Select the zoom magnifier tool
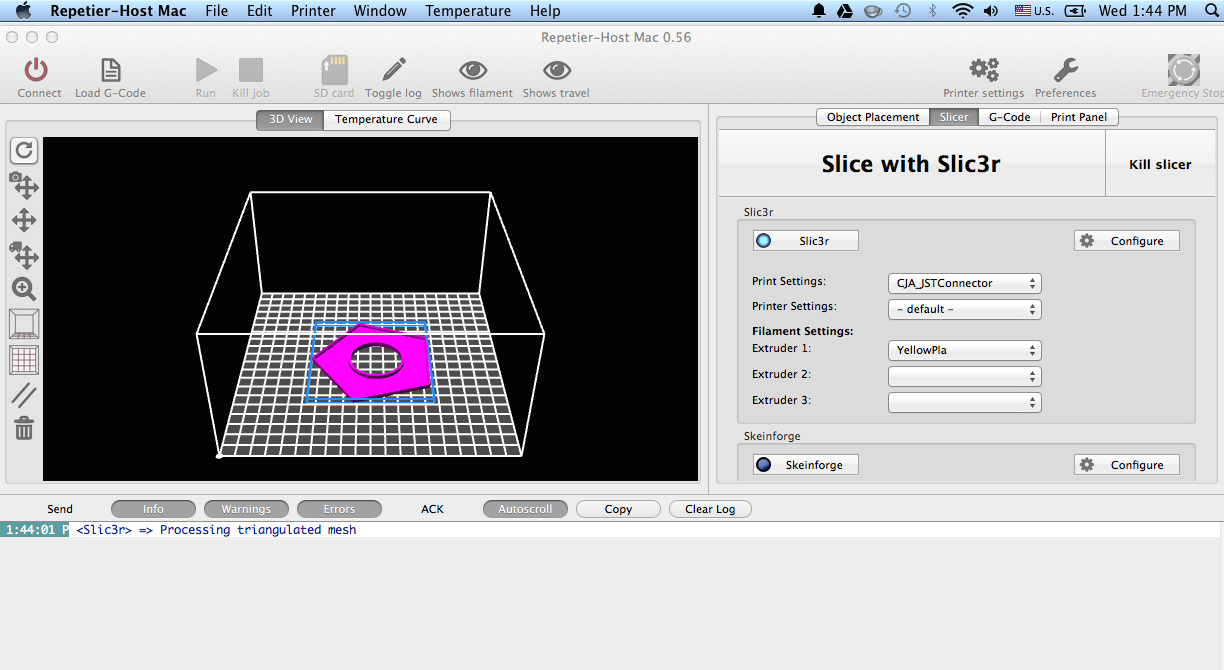 (x=24, y=290)
